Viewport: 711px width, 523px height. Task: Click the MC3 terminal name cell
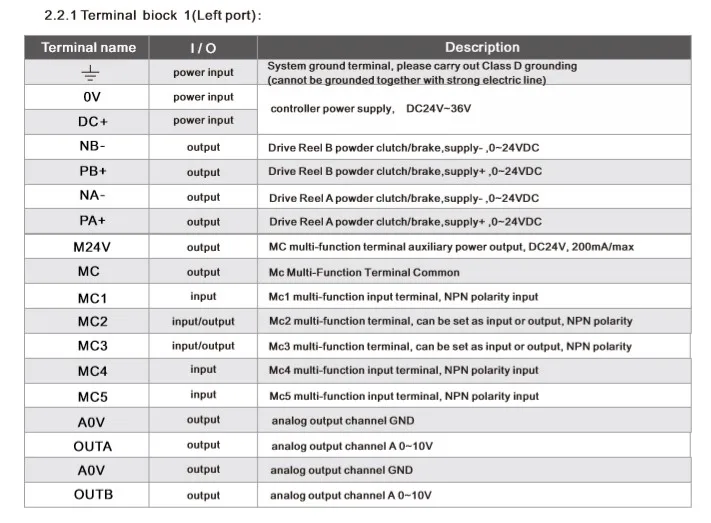point(88,346)
